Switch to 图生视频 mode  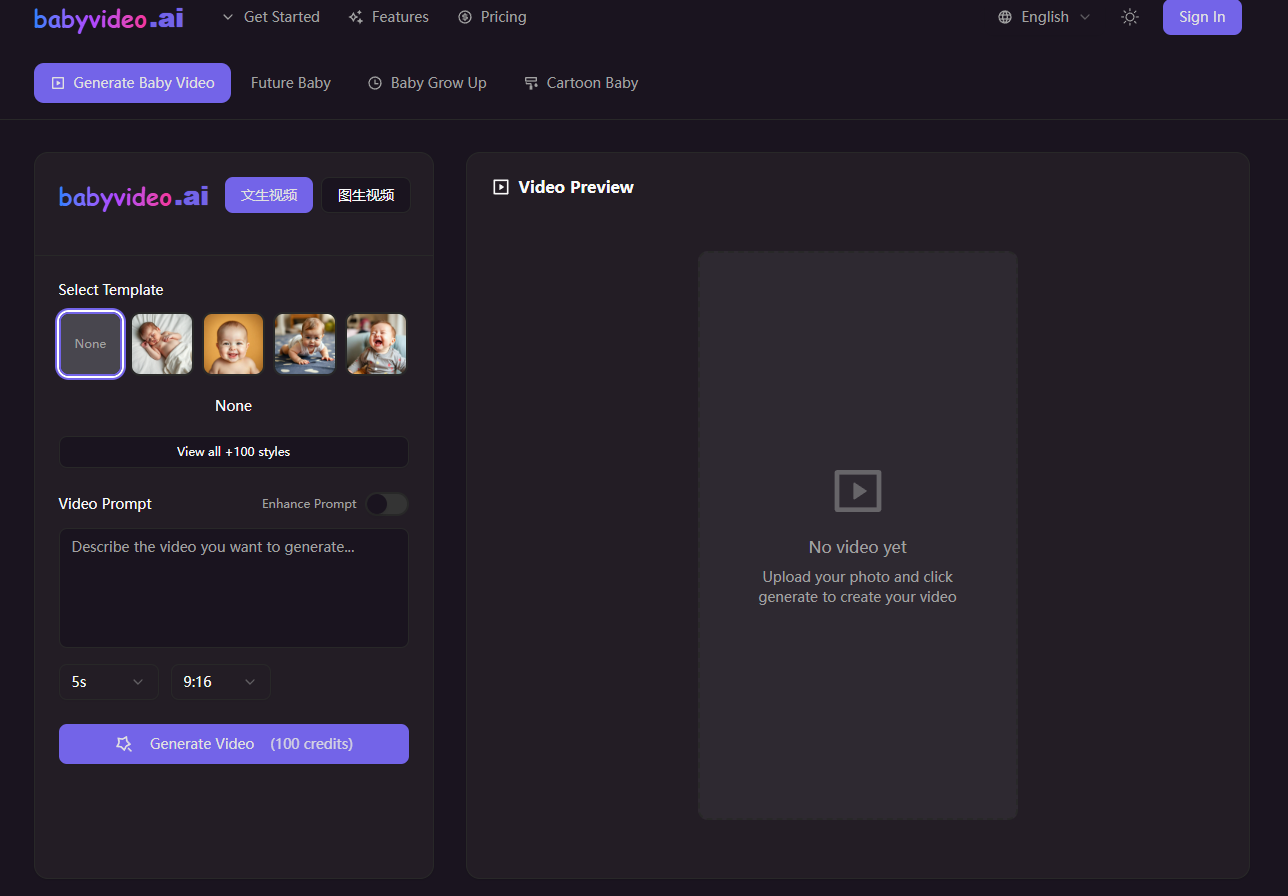365,195
